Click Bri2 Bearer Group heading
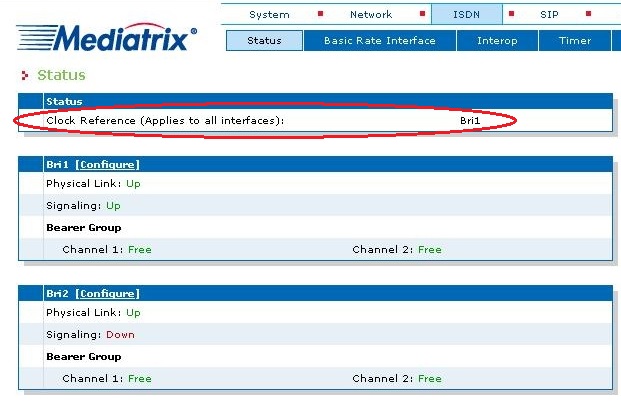This screenshot has height=402, width=621. [84, 357]
